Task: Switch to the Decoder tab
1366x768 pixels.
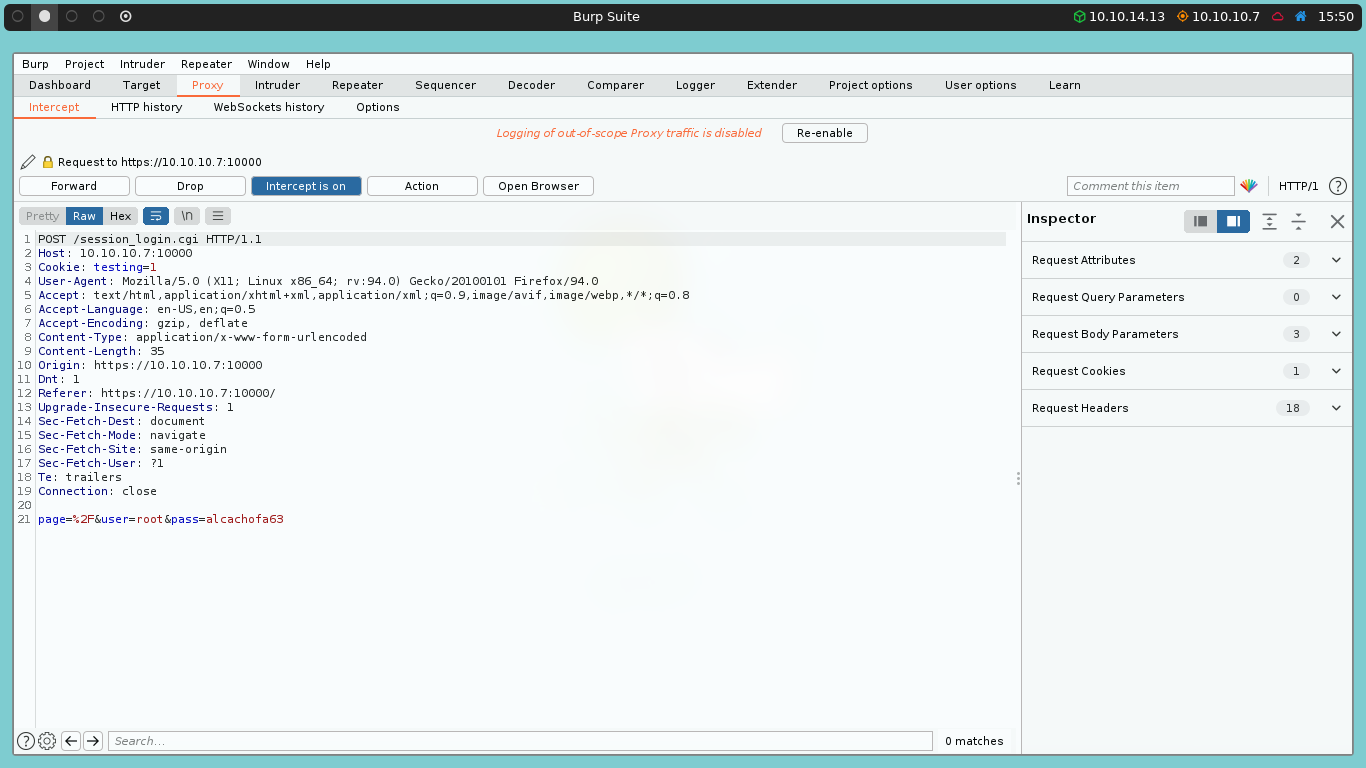Action: click(x=531, y=85)
